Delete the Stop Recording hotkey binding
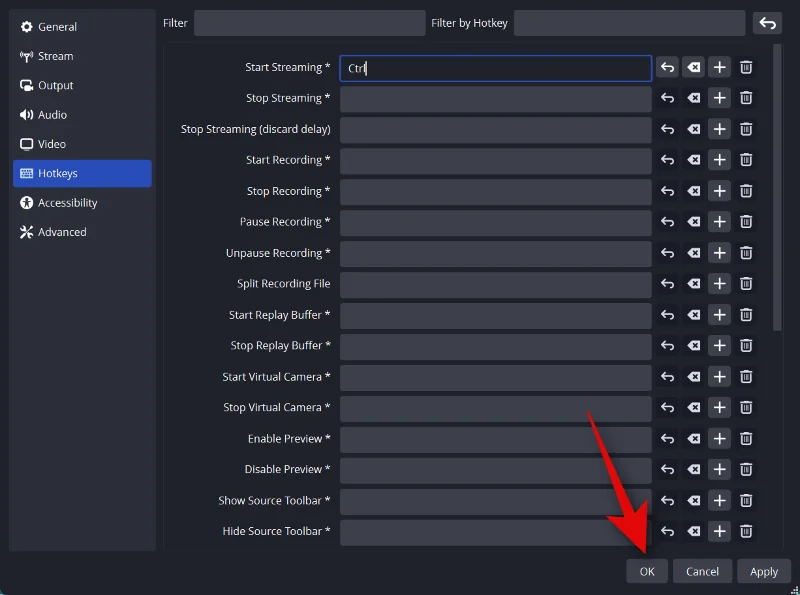Screen dimensions: 800x595 (x=746, y=191)
